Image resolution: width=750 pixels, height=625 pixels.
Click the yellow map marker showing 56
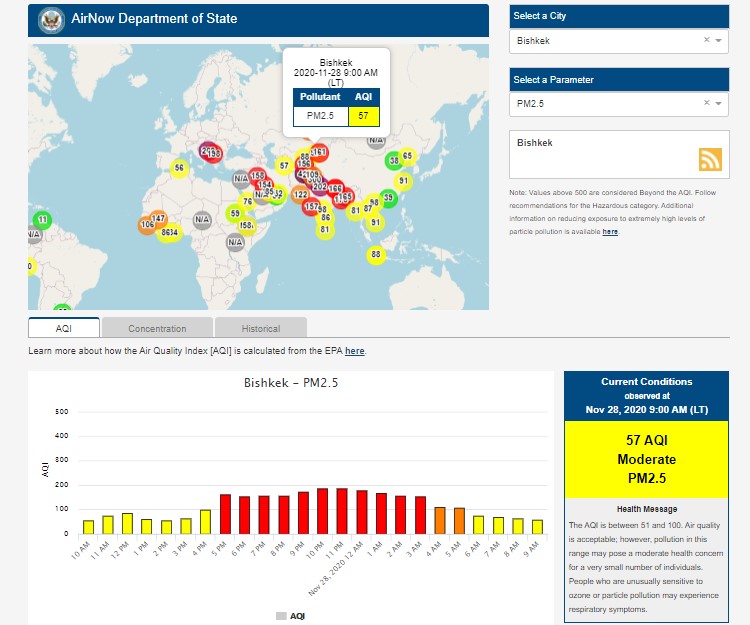point(179,168)
